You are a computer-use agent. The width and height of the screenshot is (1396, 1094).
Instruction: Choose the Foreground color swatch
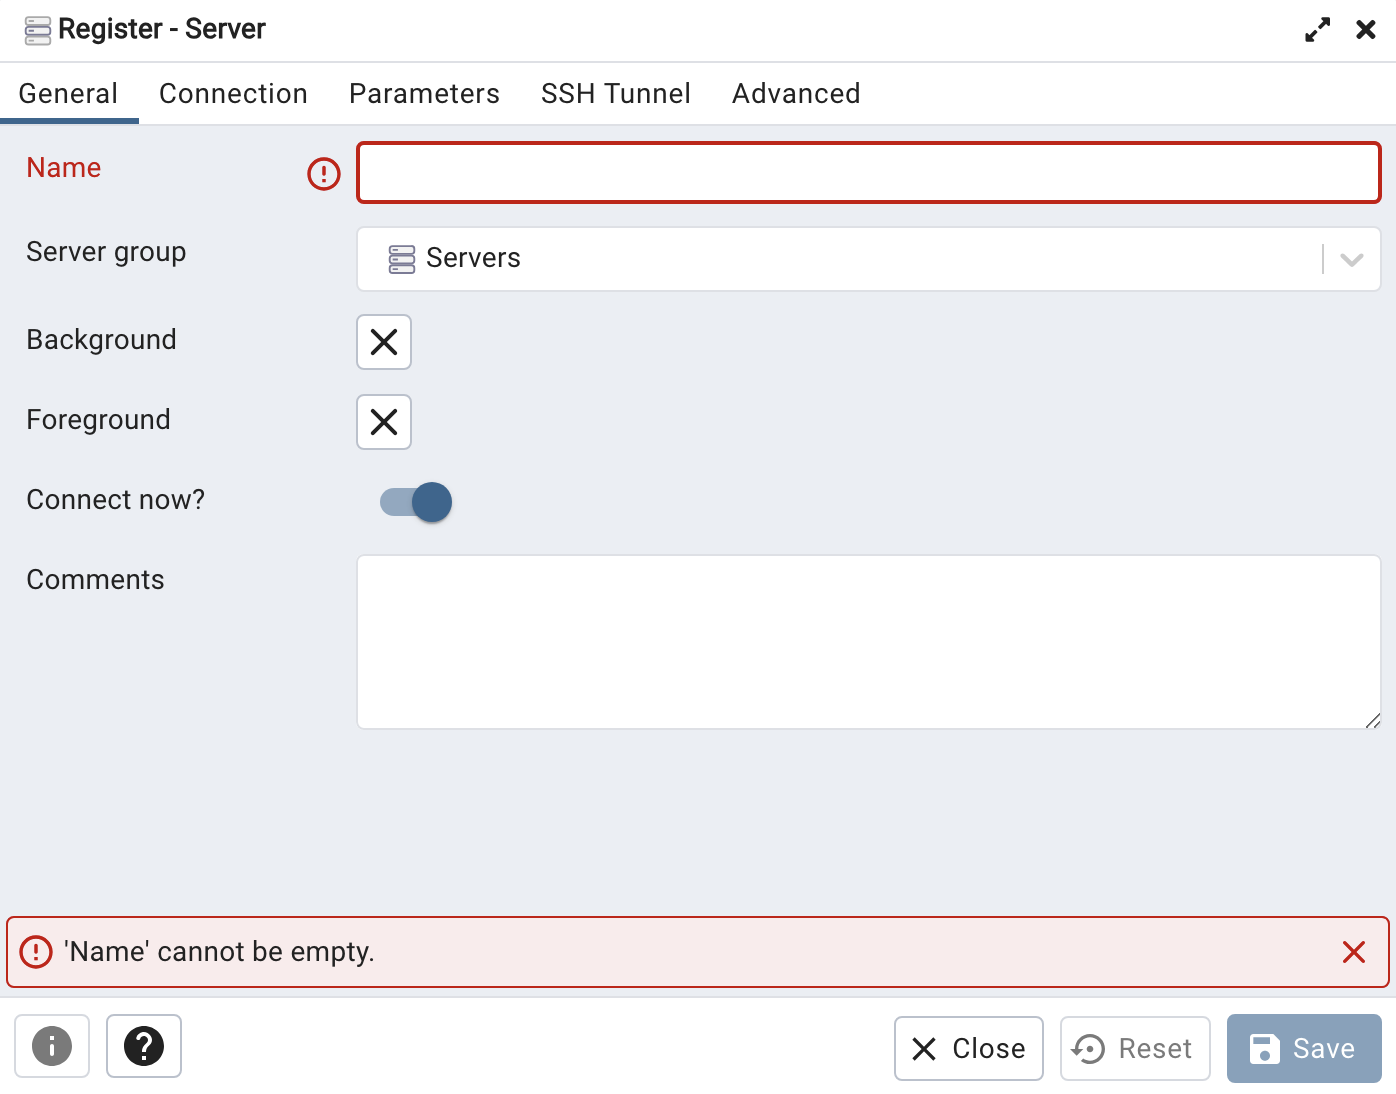384,422
